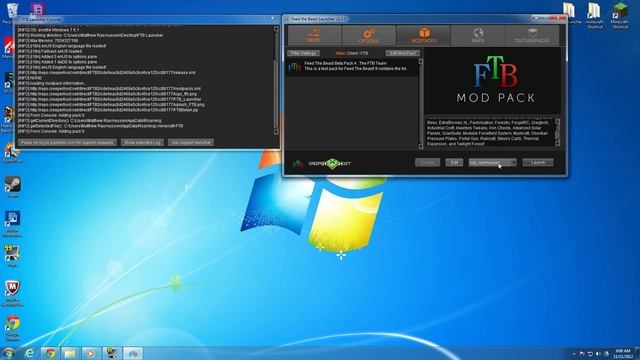The width and height of the screenshot is (640, 360).
Task: Click the mod list description text area
Action: pyautogui.click(x=489, y=133)
